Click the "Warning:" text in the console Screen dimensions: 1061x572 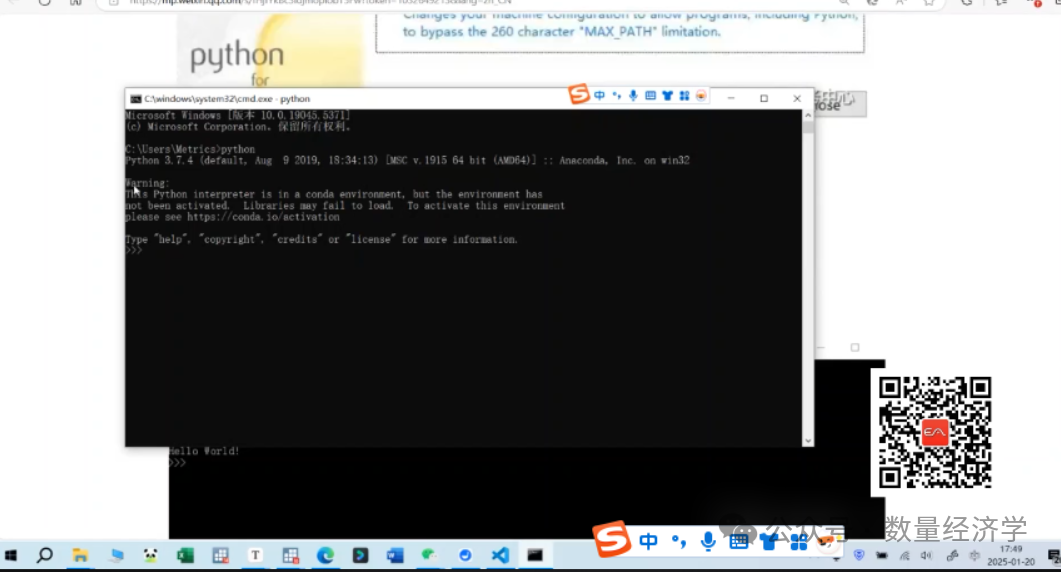point(147,183)
